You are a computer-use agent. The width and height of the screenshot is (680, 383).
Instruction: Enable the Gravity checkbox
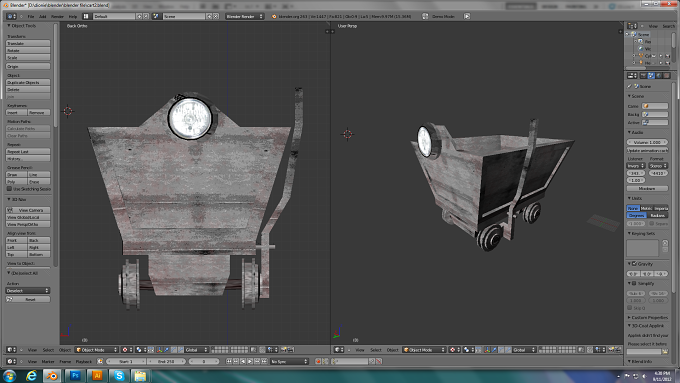point(634,264)
